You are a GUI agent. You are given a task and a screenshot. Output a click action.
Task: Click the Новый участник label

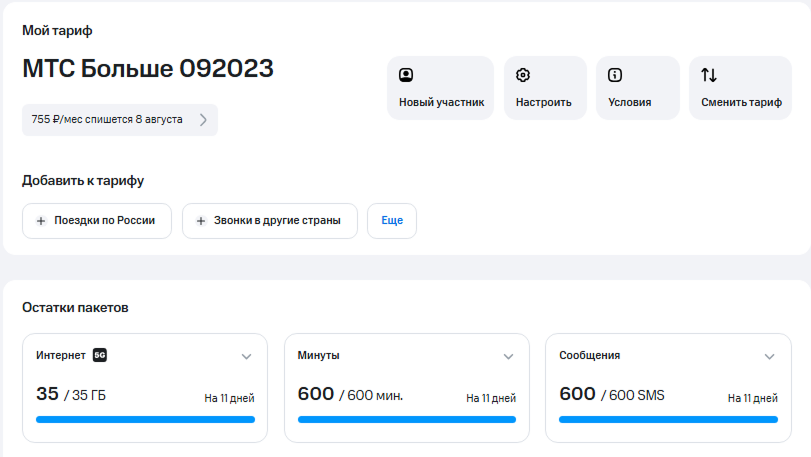pos(442,102)
